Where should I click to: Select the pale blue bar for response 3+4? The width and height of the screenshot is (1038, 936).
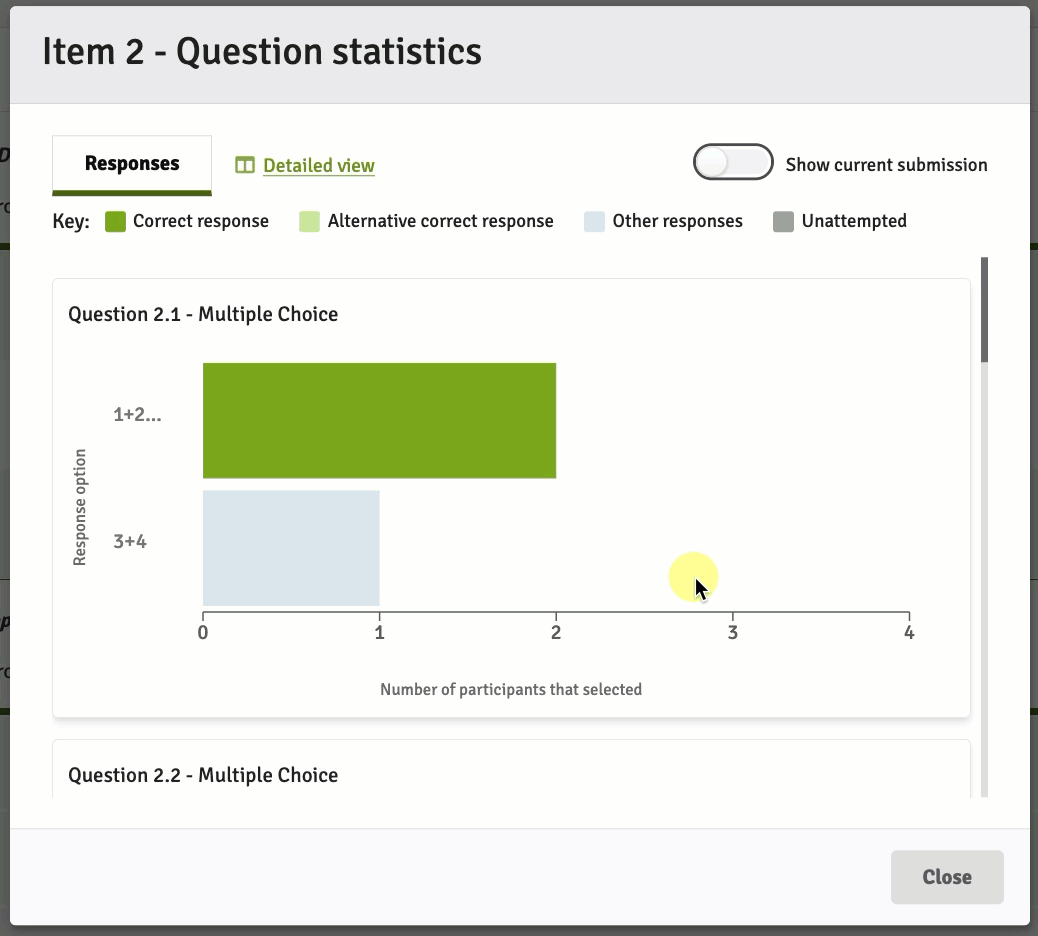[x=291, y=548]
